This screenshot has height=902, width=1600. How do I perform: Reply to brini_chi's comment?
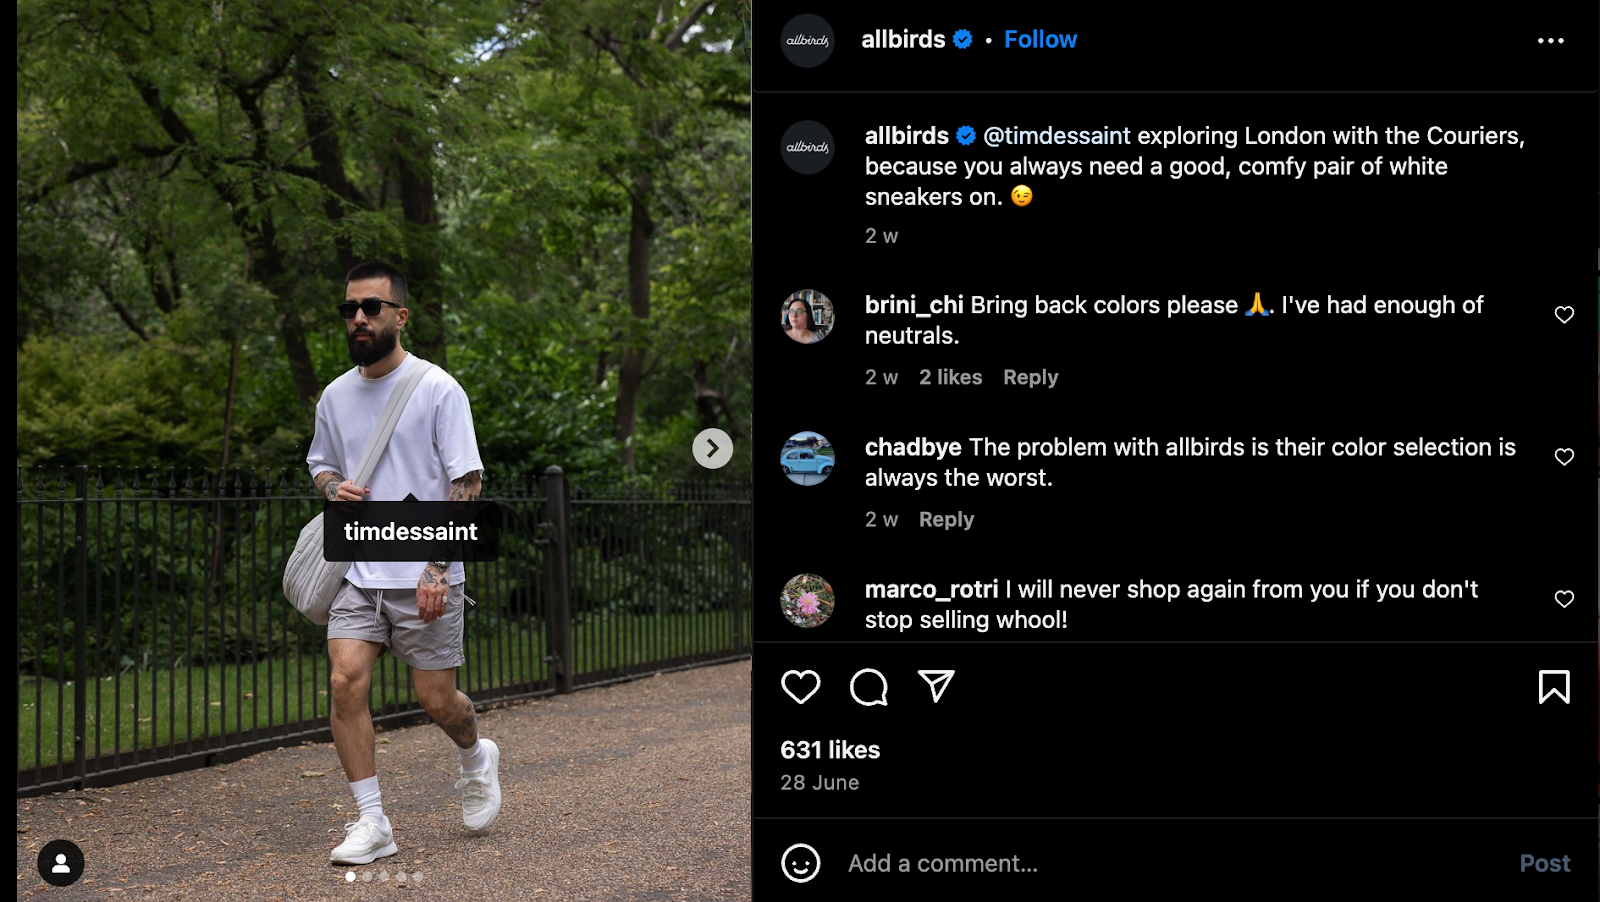[1030, 377]
